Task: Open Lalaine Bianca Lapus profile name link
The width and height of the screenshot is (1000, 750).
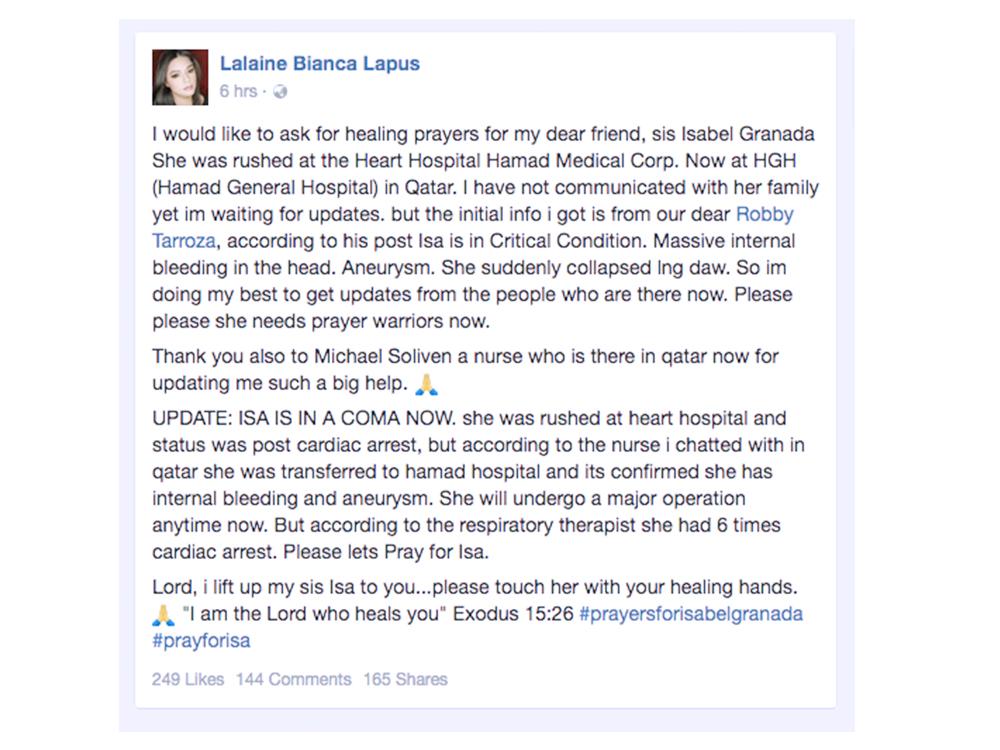Action: [319, 64]
